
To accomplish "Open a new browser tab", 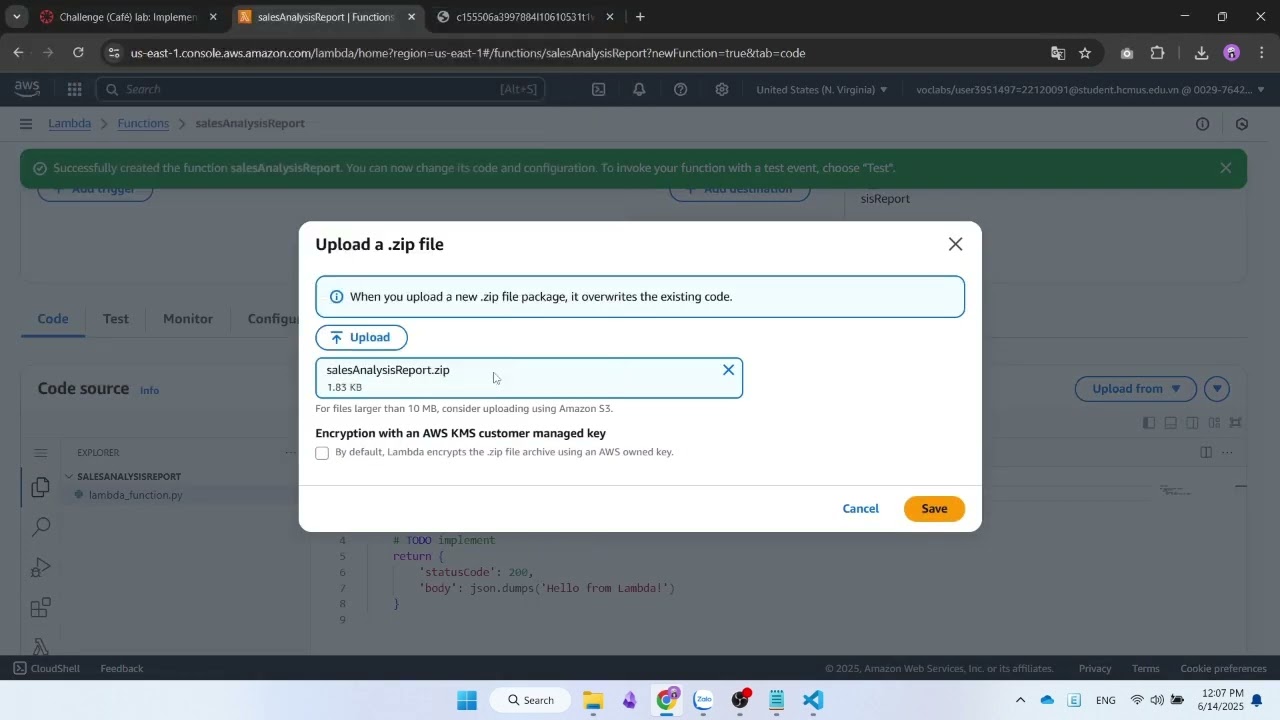I will [x=640, y=17].
